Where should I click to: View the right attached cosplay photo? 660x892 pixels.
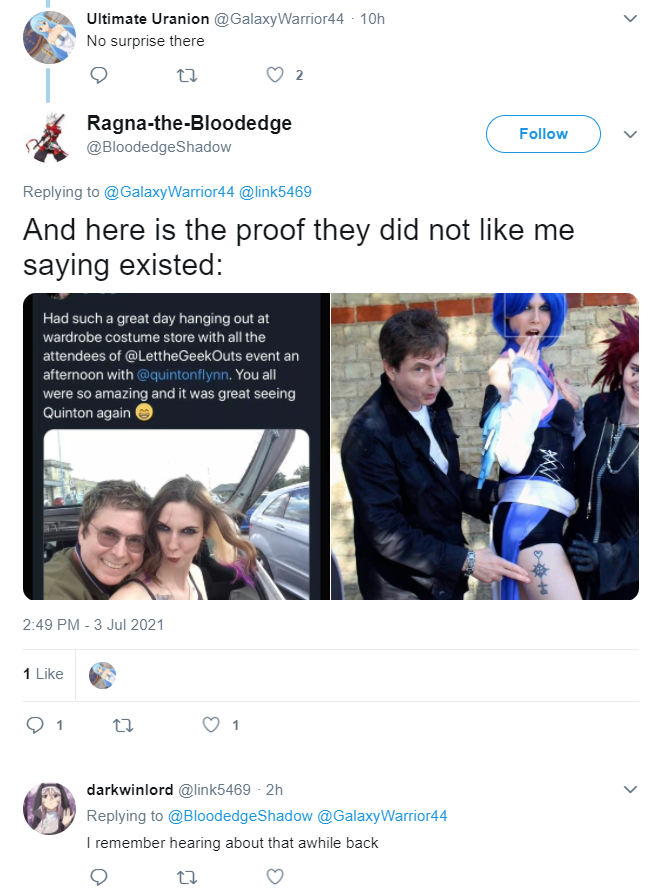coord(485,447)
